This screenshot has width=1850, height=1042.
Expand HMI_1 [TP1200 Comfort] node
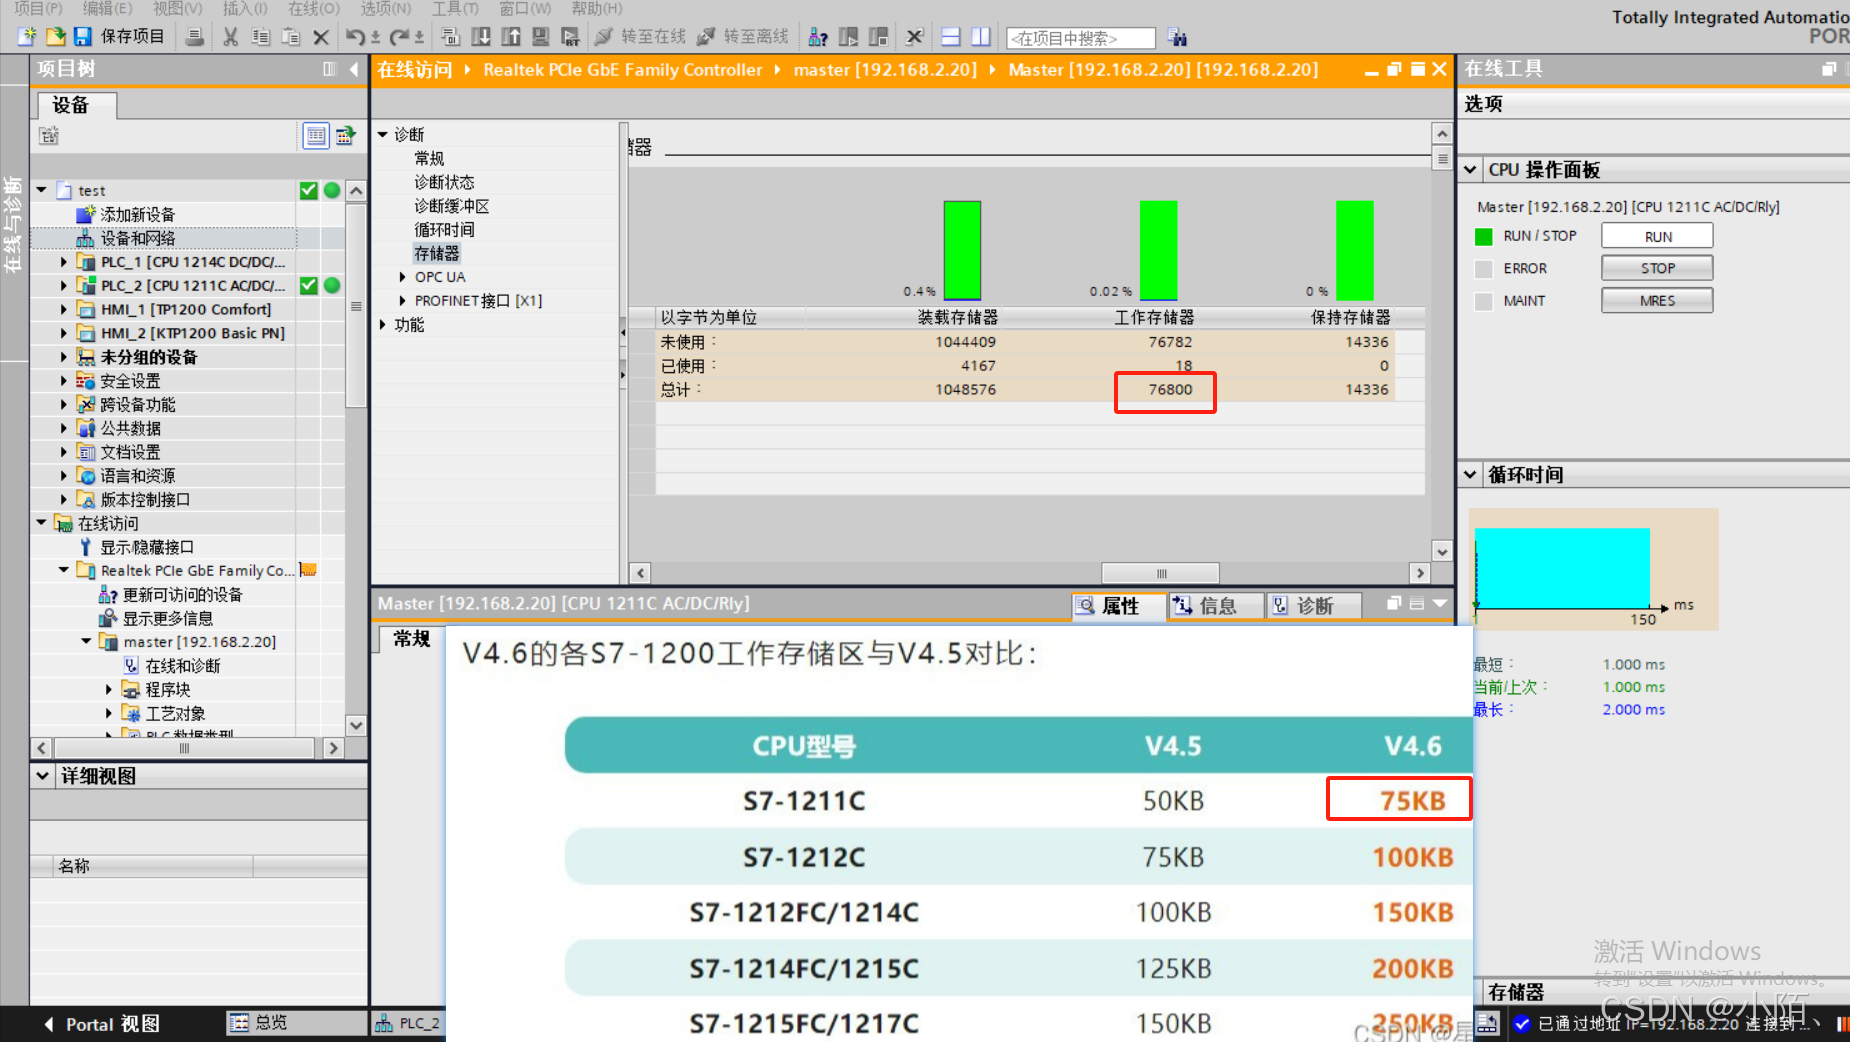coord(64,310)
